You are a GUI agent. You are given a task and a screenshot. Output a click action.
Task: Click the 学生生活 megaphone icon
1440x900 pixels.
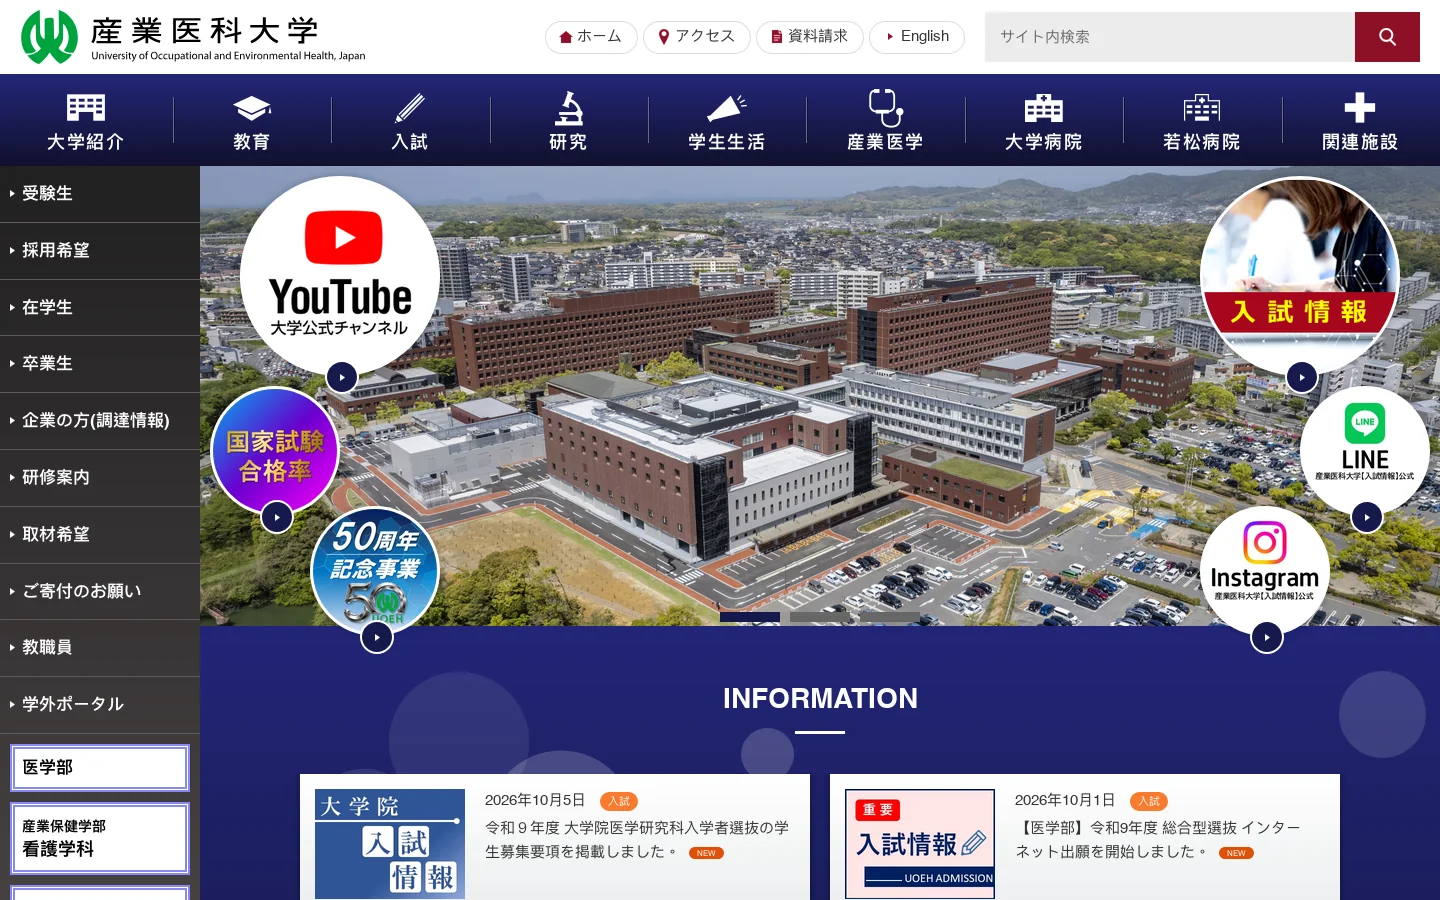[727, 107]
